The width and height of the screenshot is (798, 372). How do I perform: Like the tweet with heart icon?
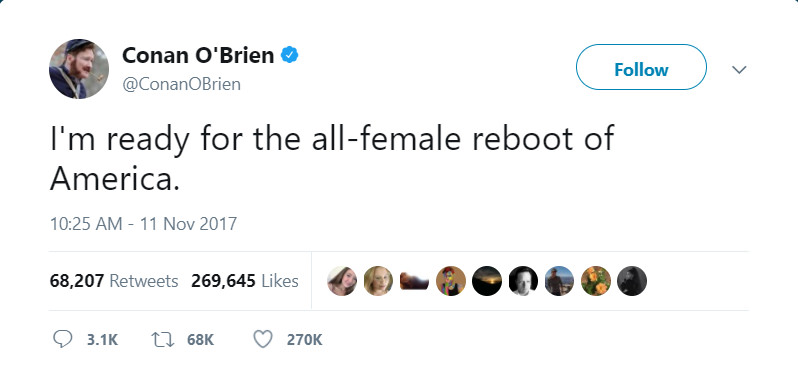[x=263, y=339]
